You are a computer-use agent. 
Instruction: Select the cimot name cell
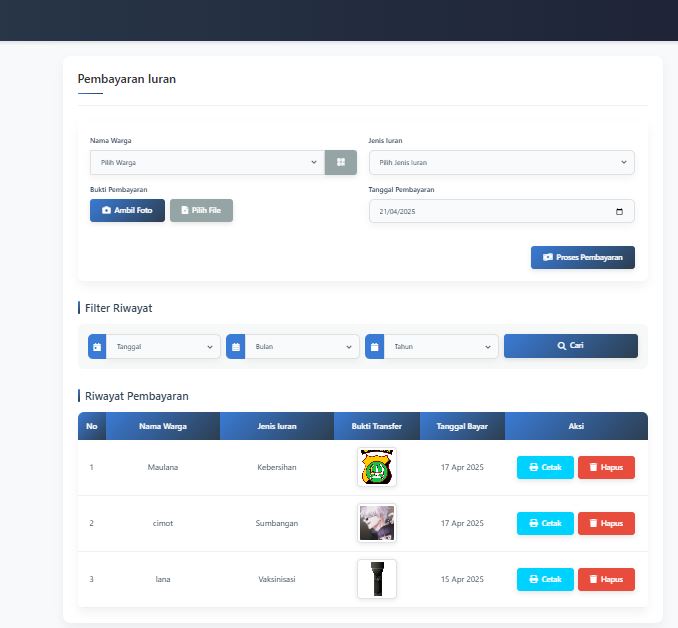(163, 523)
